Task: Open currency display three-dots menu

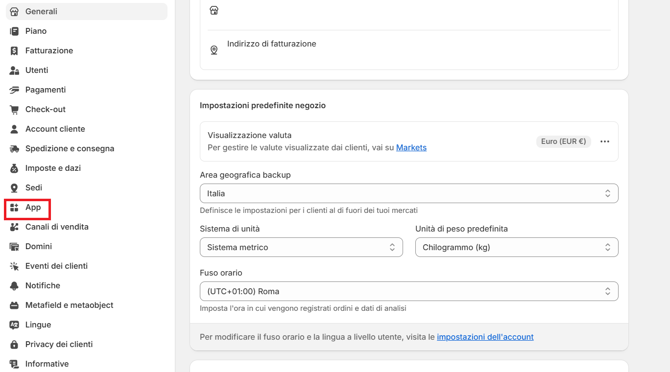Action: tap(605, 141)
